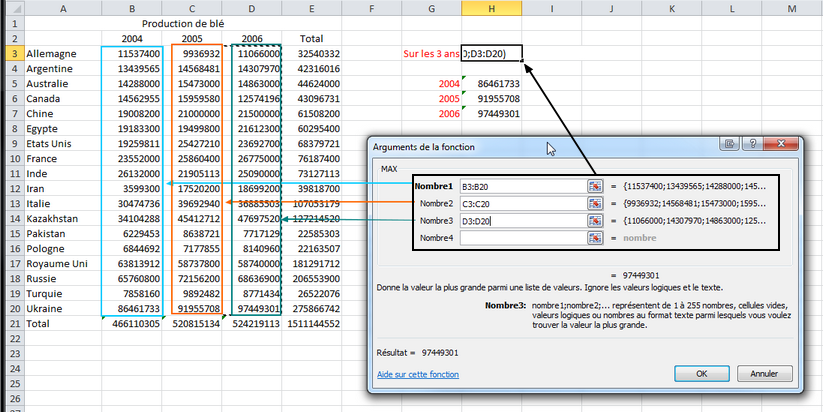Click the cell with value 275866742

pos(312,309)
